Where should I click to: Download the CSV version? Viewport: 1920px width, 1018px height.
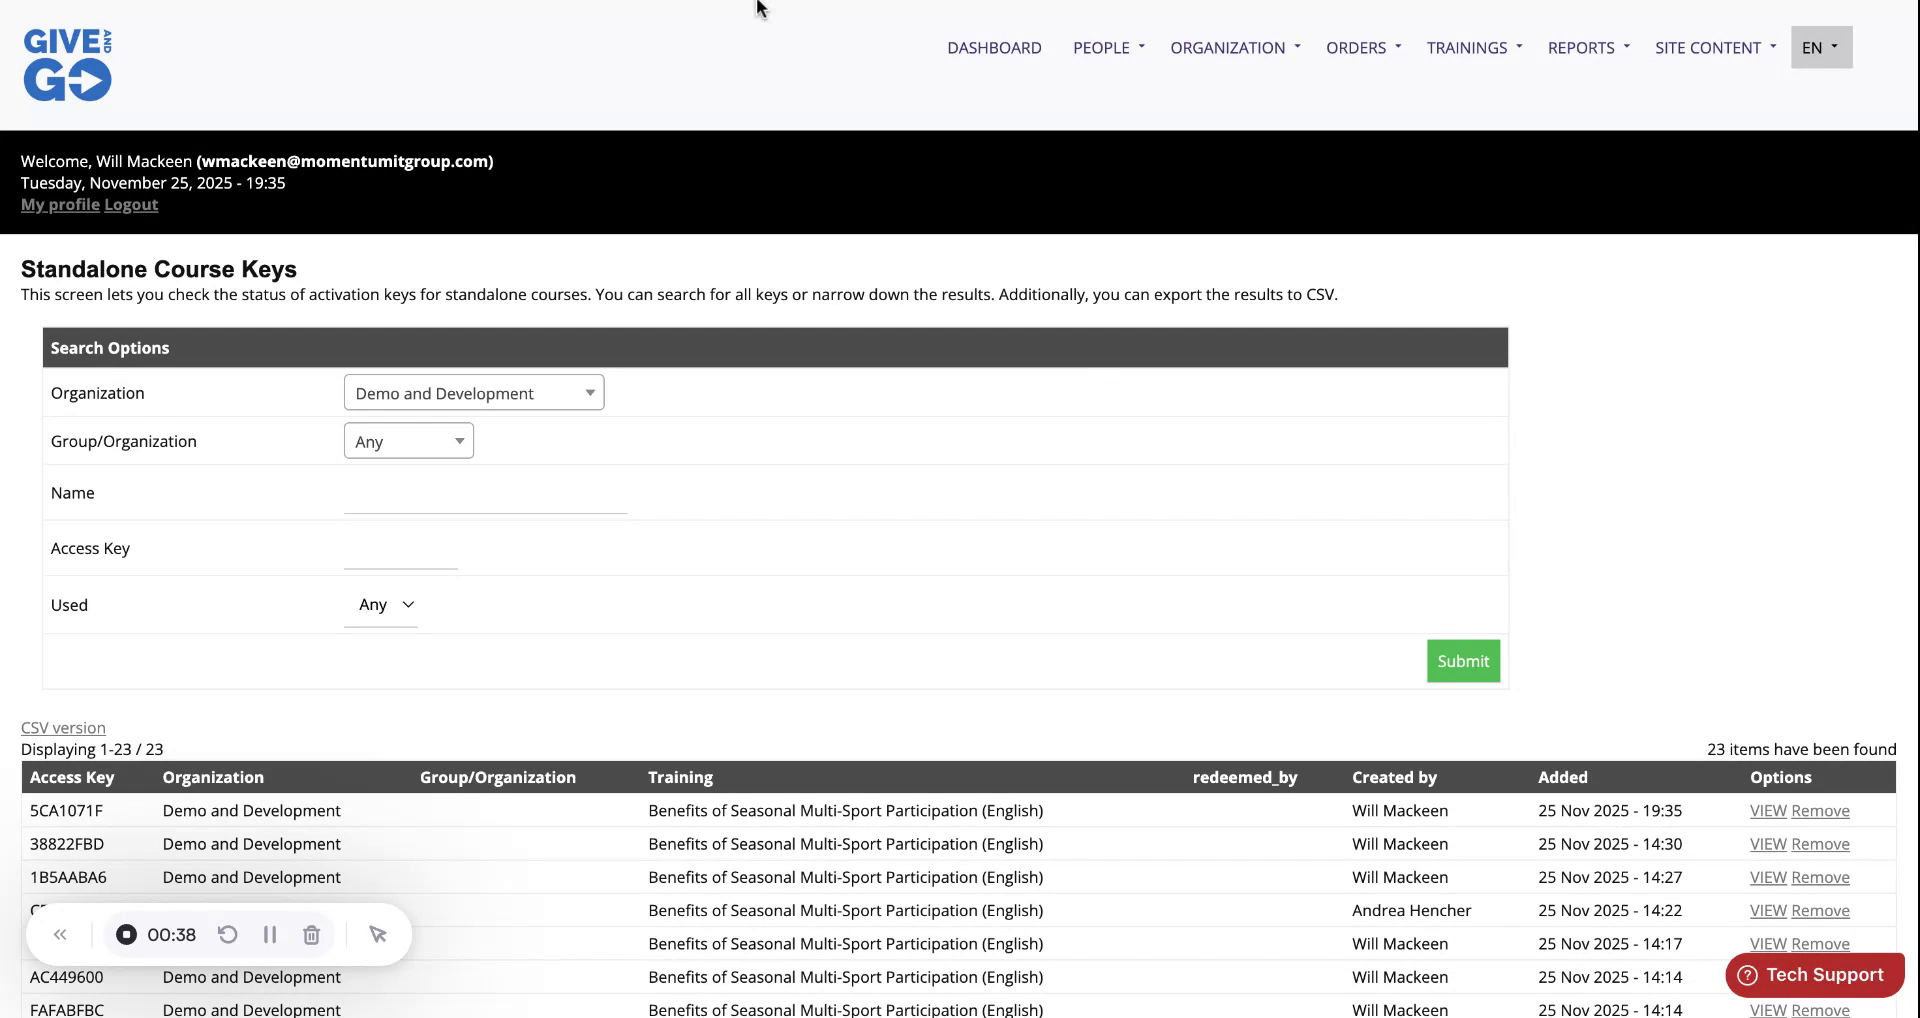coord(63,727)
